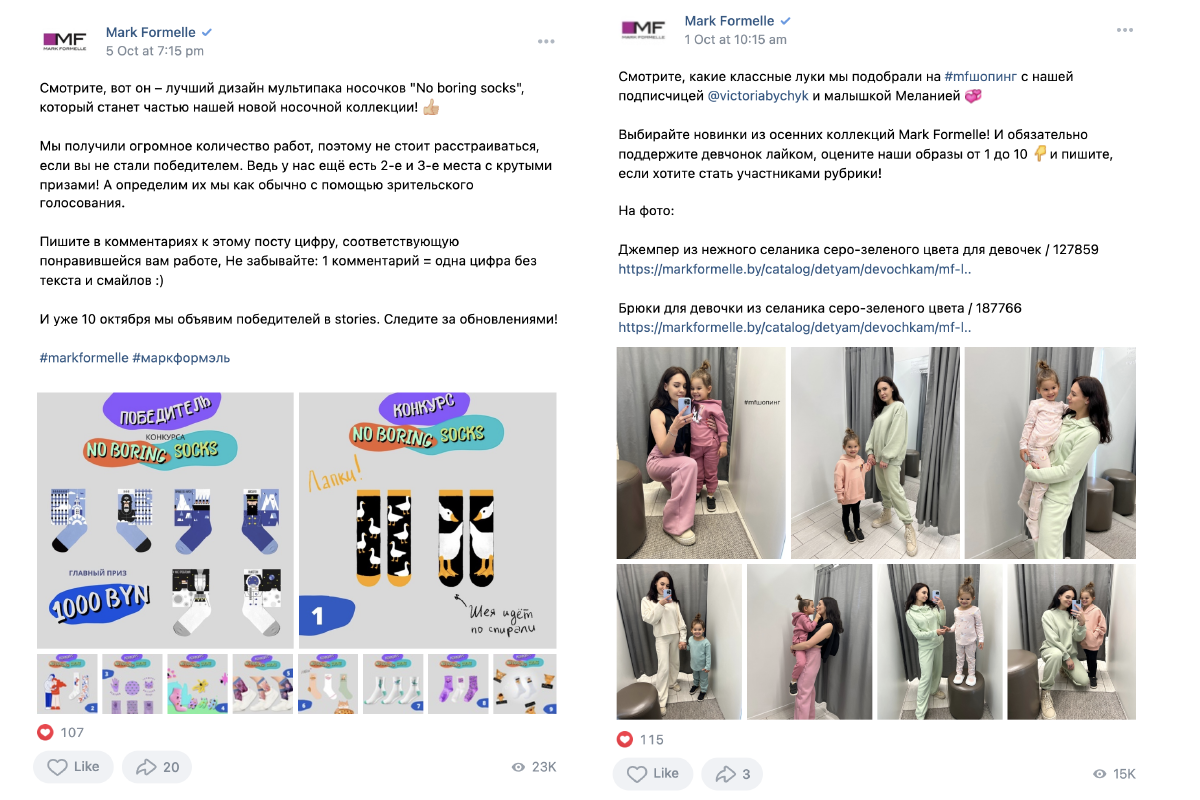Open the red heart reactions count 115
This screenshot has height=800, width=1200.
point(640,739)
